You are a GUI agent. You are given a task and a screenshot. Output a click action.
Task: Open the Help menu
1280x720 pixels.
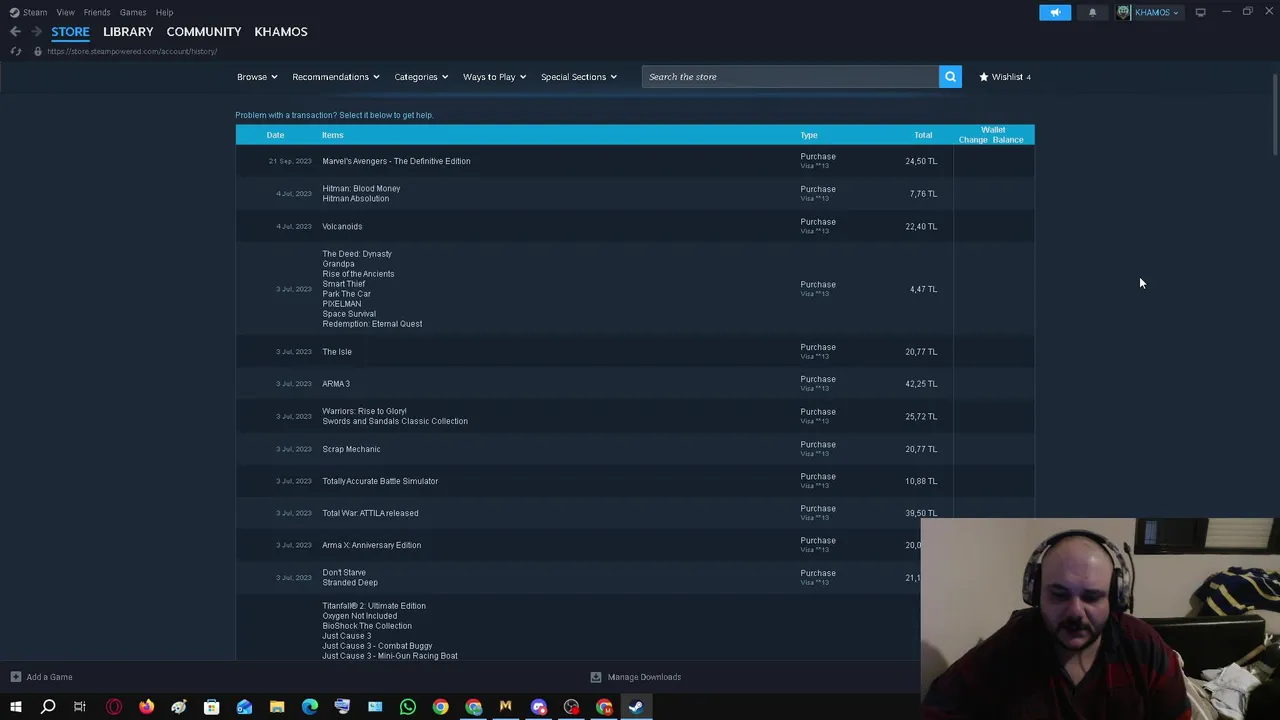click(x=164, y=12)
